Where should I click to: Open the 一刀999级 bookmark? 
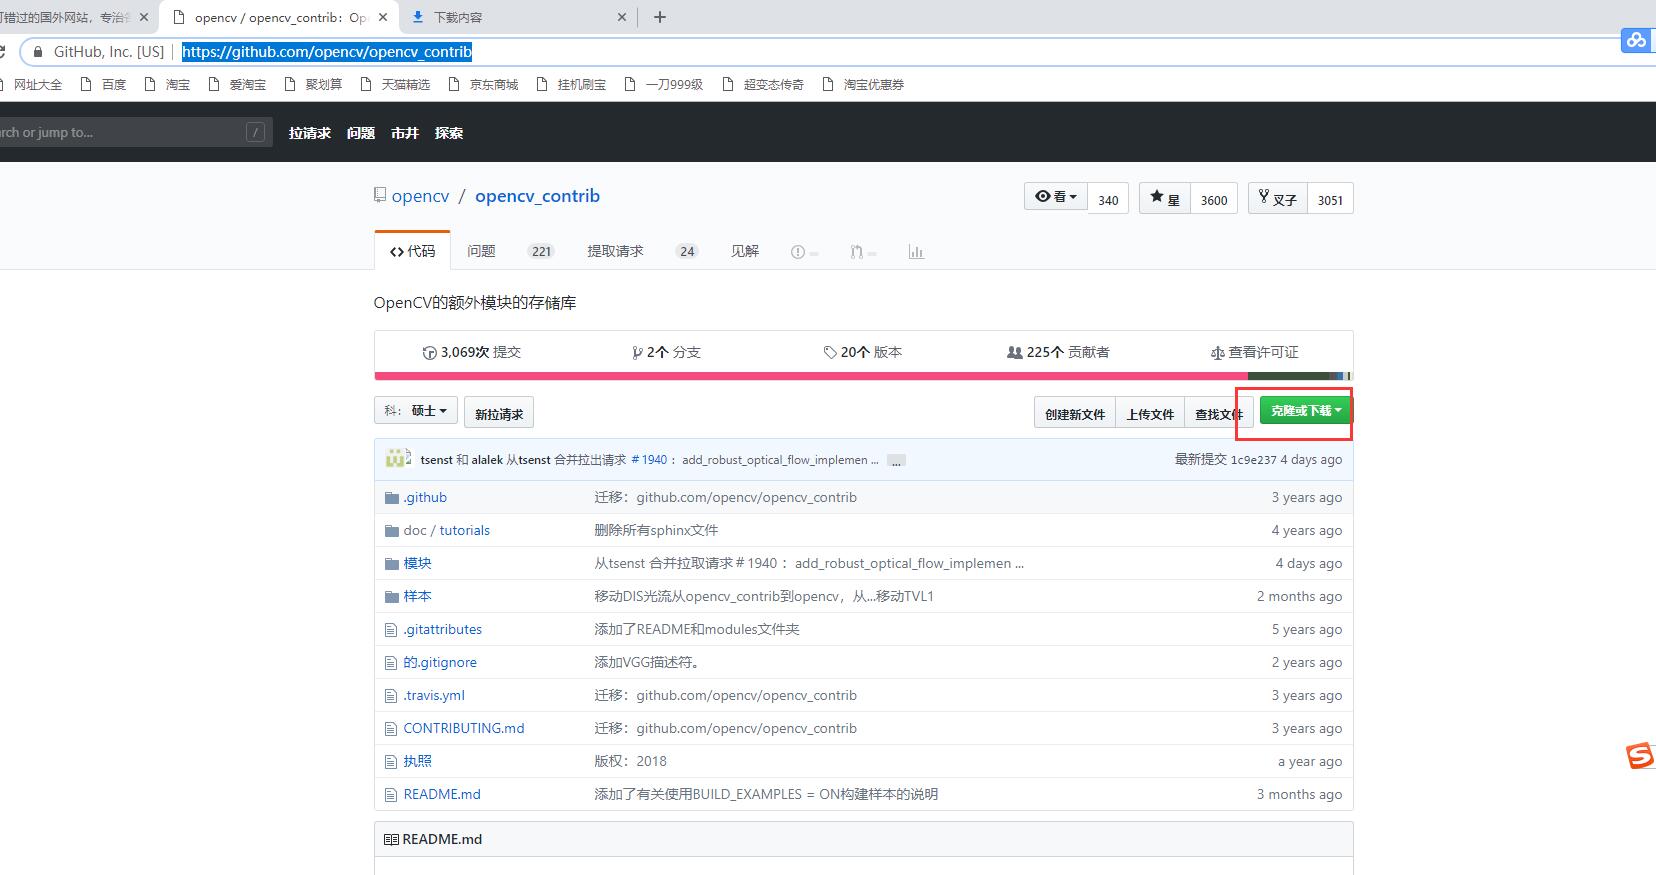[x=663, y=85]
